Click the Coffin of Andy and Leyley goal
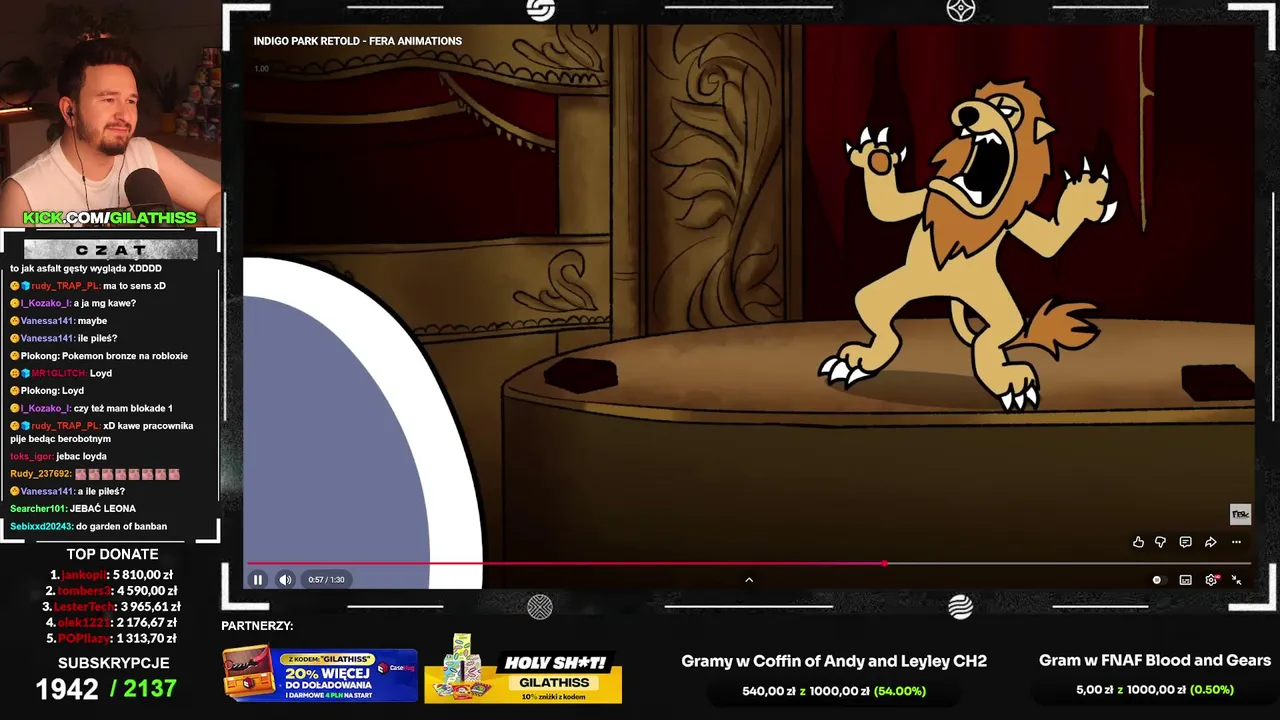 834,661
